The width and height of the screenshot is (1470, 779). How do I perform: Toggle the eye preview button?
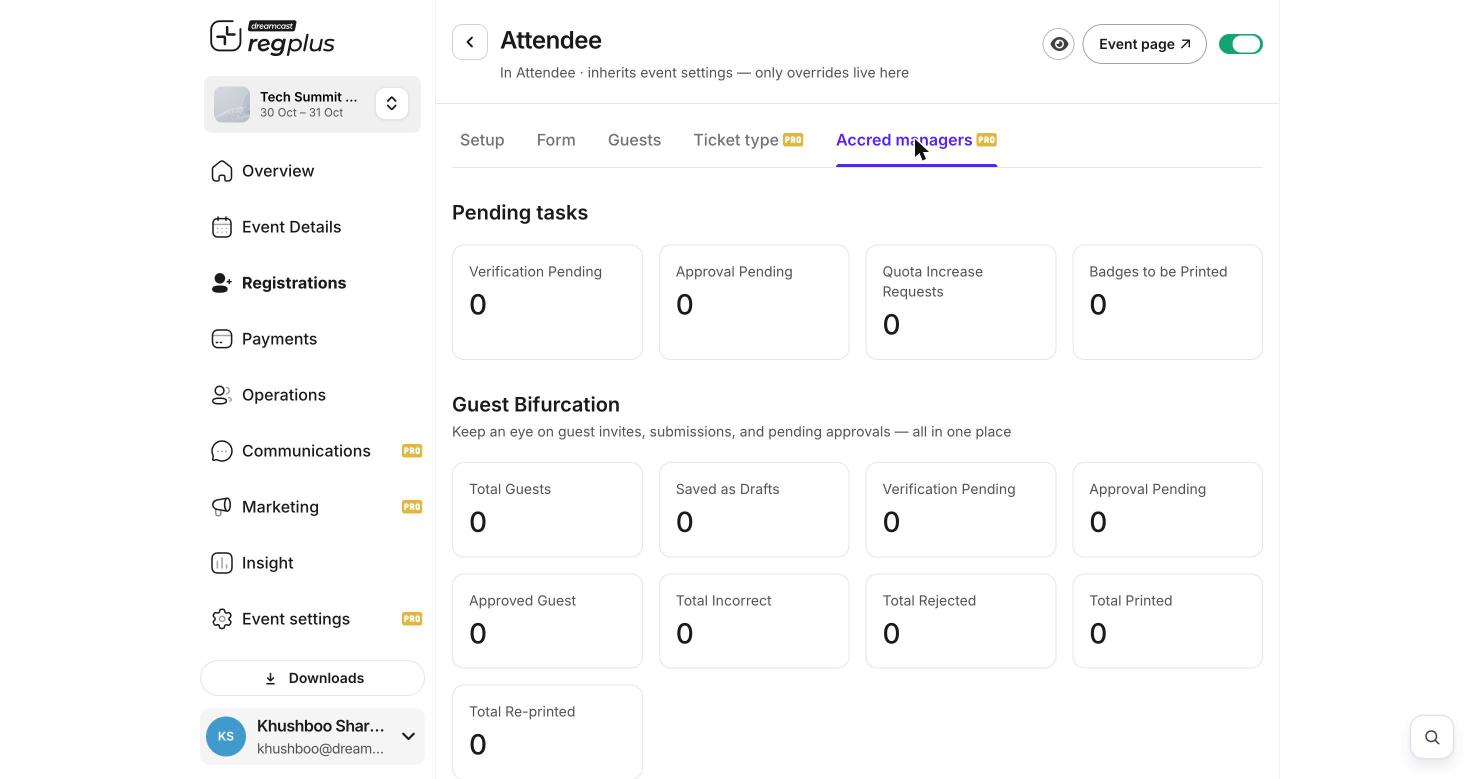(x=1058, y=44)
